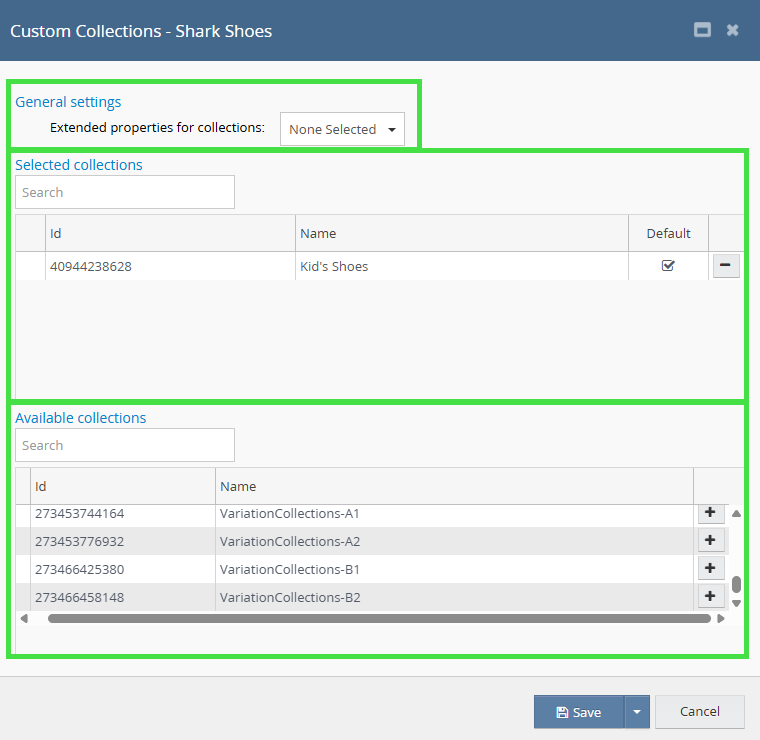760x740 pixels.
Task: Click the horizontal scroll left arrow
Action: [24, 618]
